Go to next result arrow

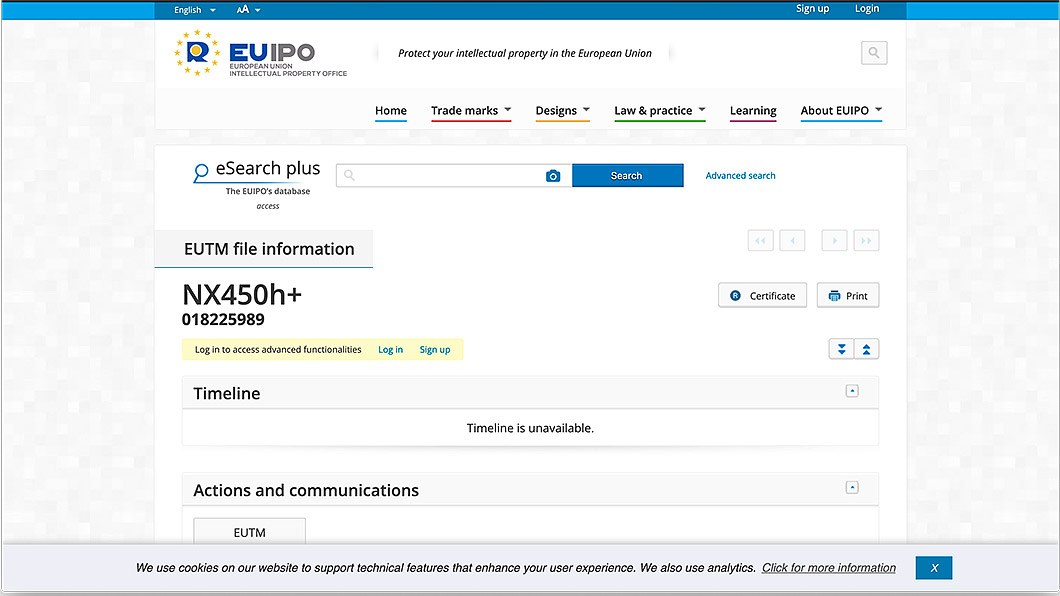(834, 241)
